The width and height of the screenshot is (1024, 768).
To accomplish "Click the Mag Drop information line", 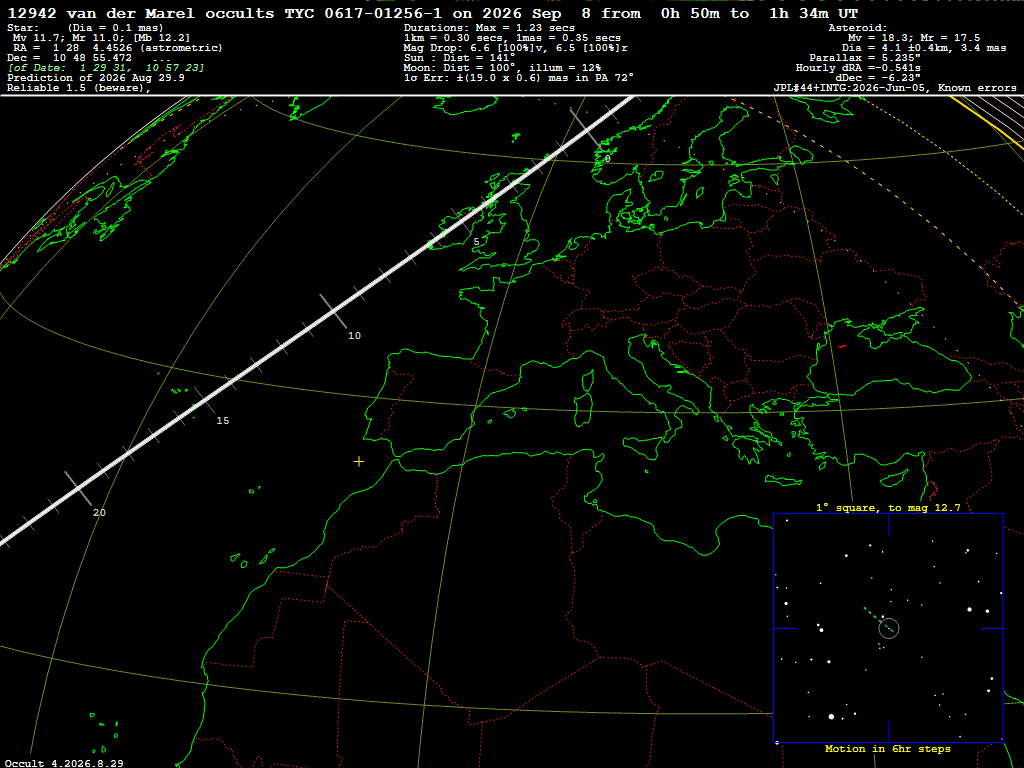I will (x=516, y=48).
